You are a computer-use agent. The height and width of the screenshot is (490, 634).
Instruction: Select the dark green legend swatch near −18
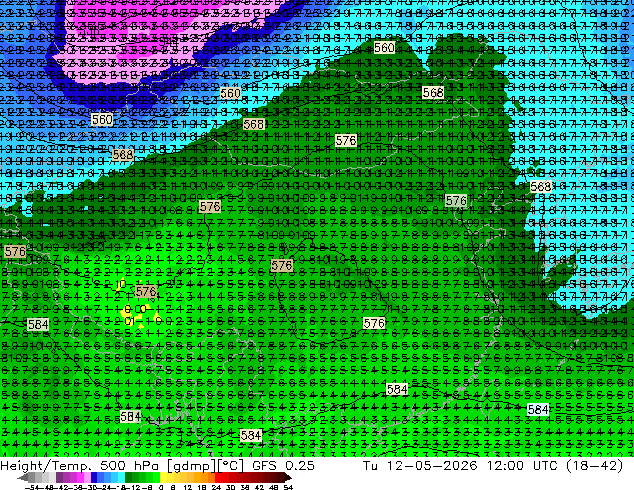point(129,478)
